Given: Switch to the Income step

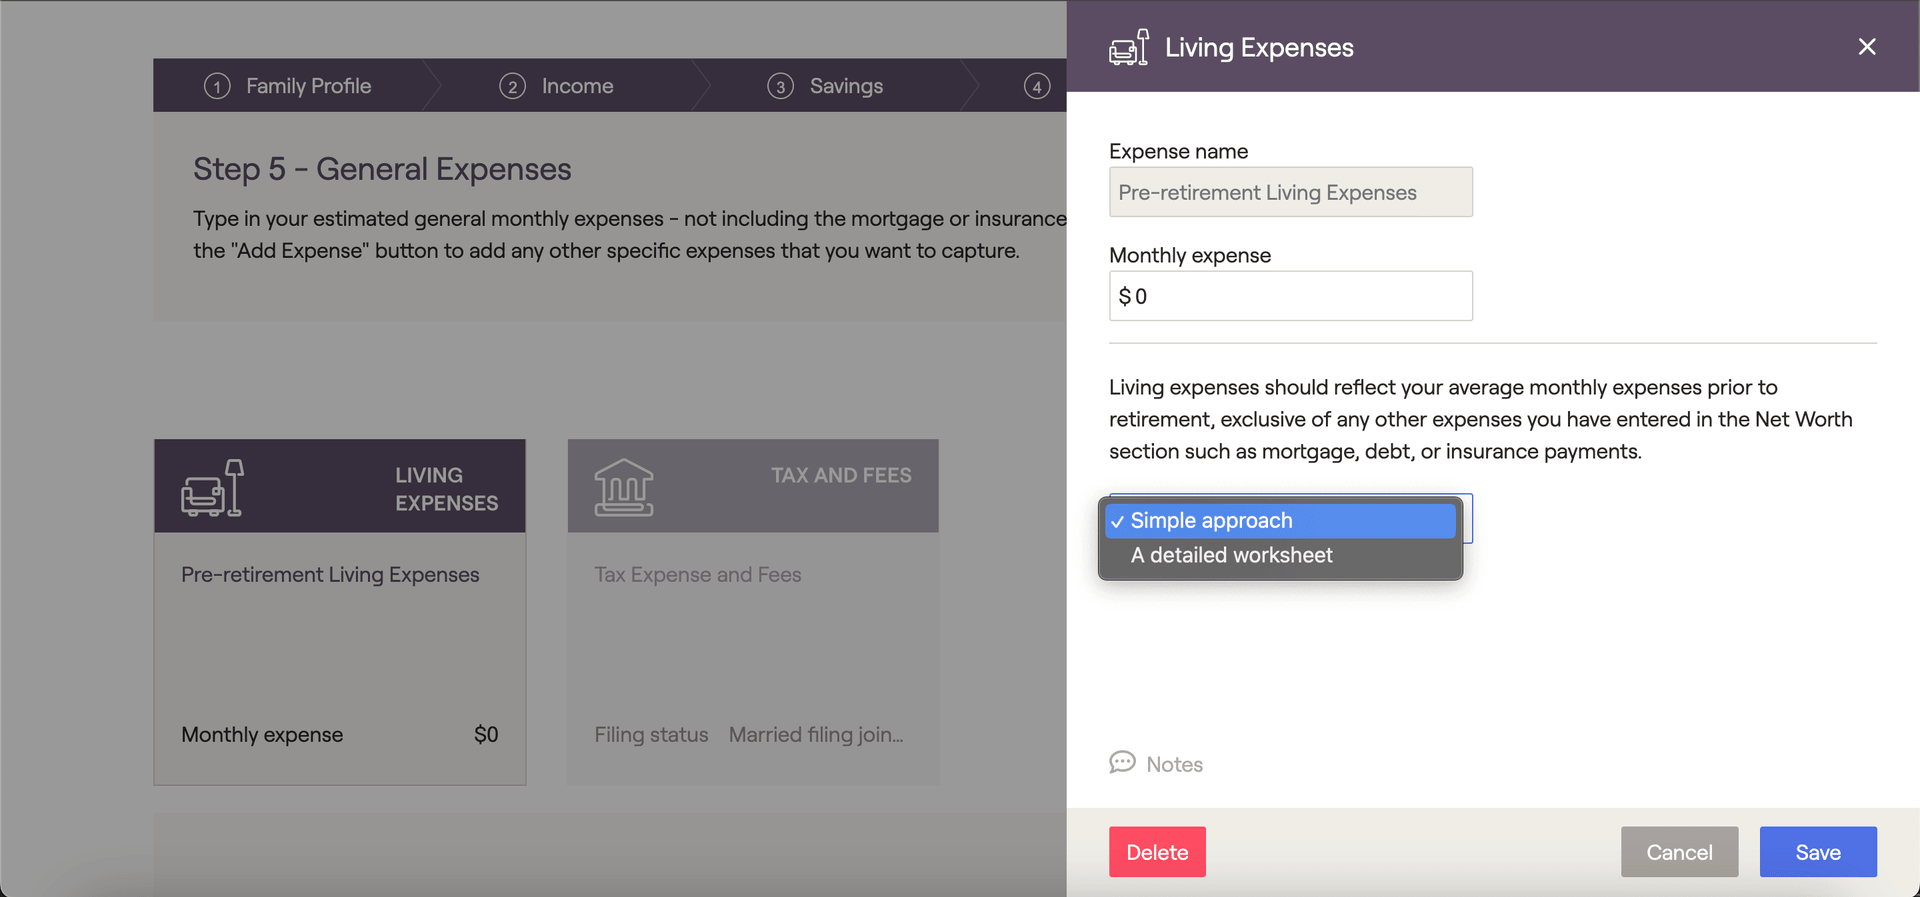Looking at the screenshot, I should click(x=576, y=86).
